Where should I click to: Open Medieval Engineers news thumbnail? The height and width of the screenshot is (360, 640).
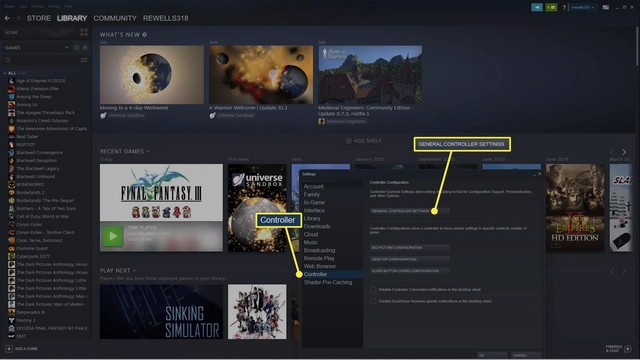coord(370,75)
